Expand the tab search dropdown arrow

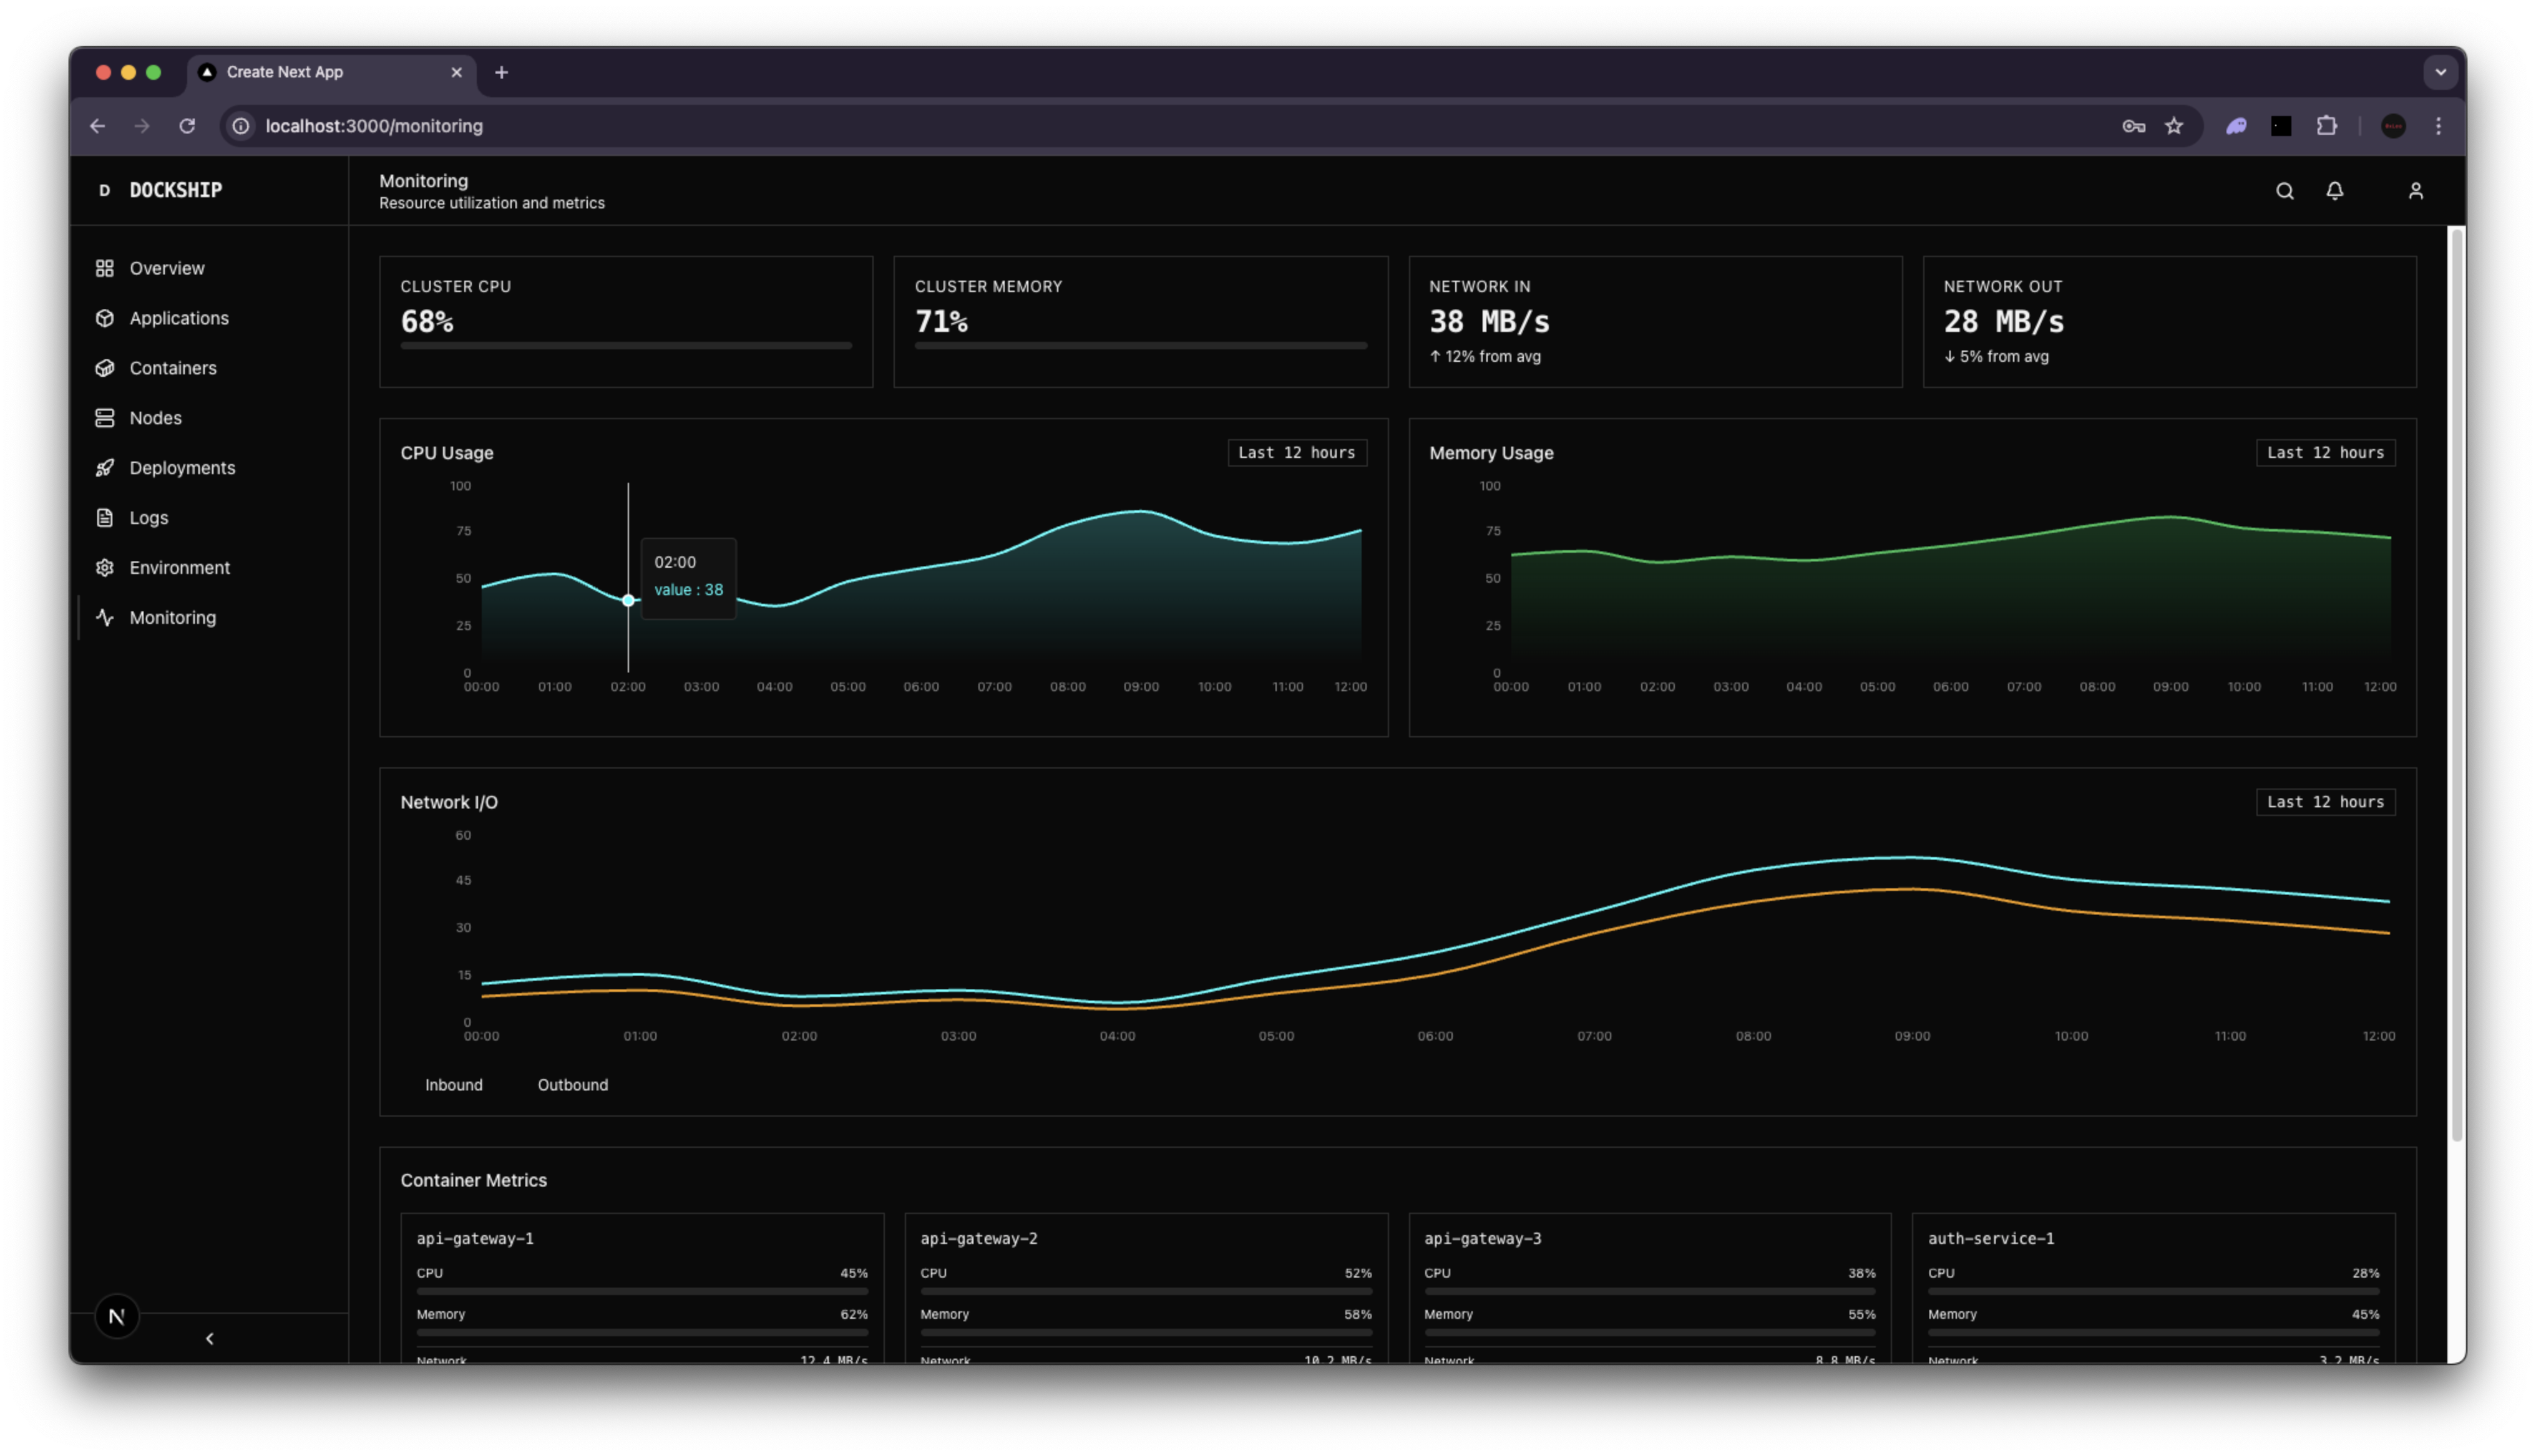(2441, 72)
